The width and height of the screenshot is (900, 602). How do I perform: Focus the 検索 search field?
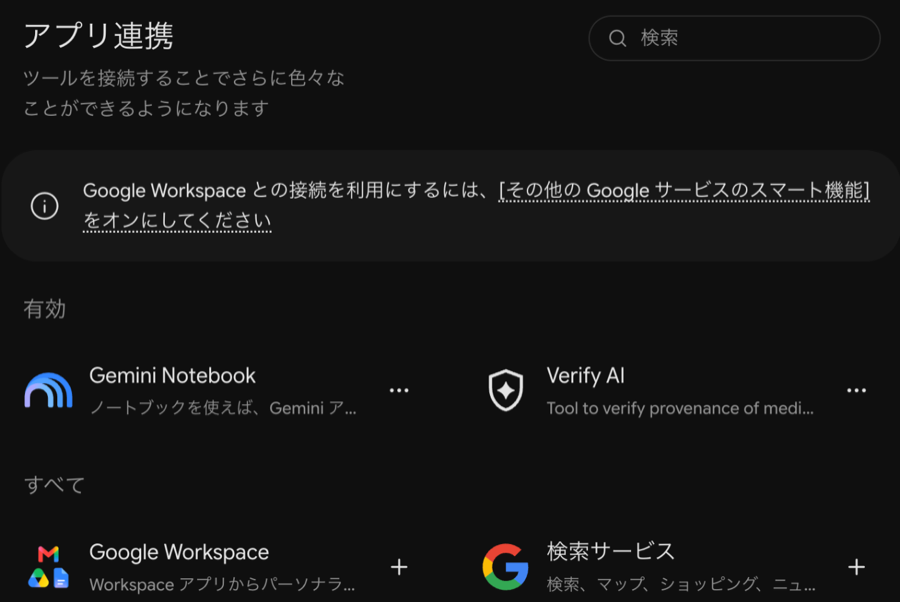coord(734,38)
